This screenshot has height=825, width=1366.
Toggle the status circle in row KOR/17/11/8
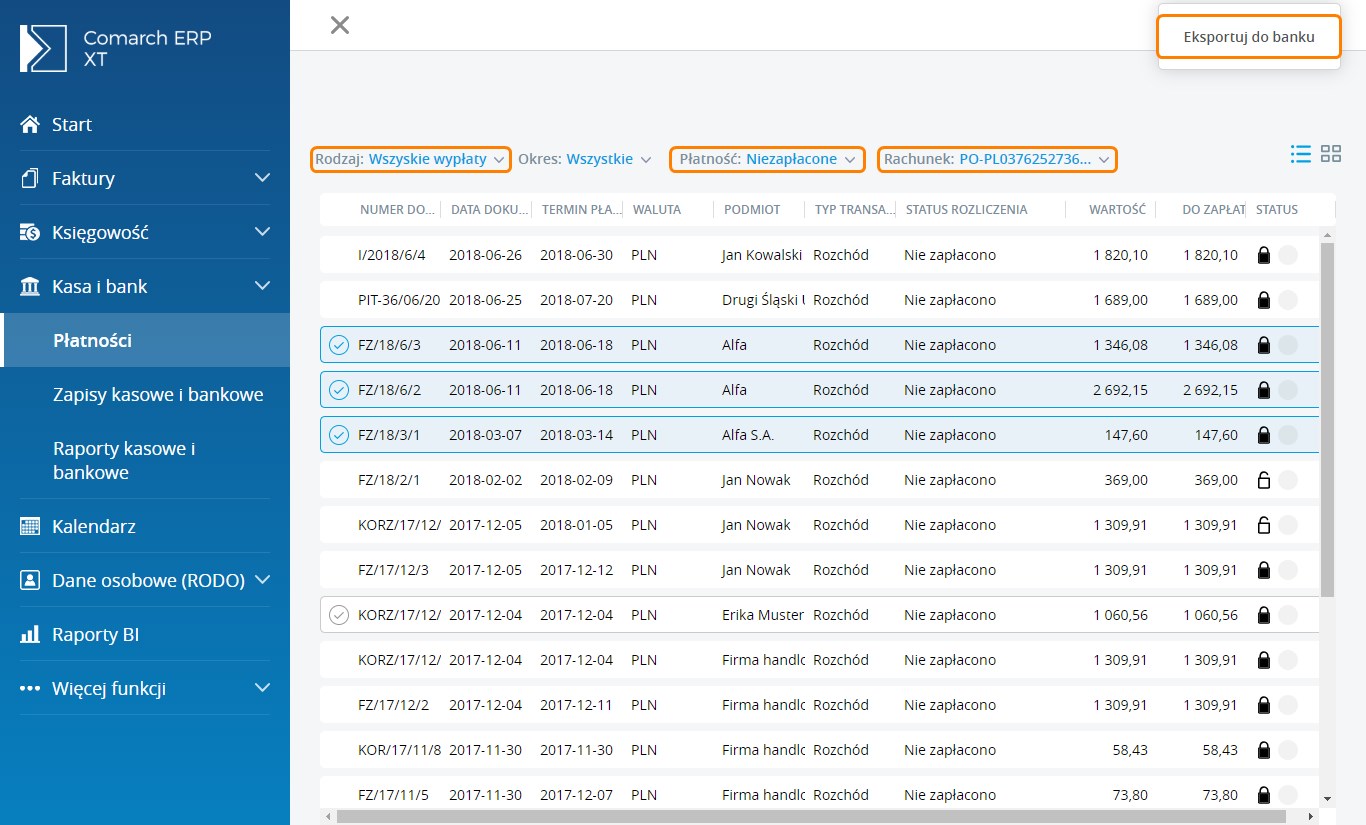tap(1288, 750)
